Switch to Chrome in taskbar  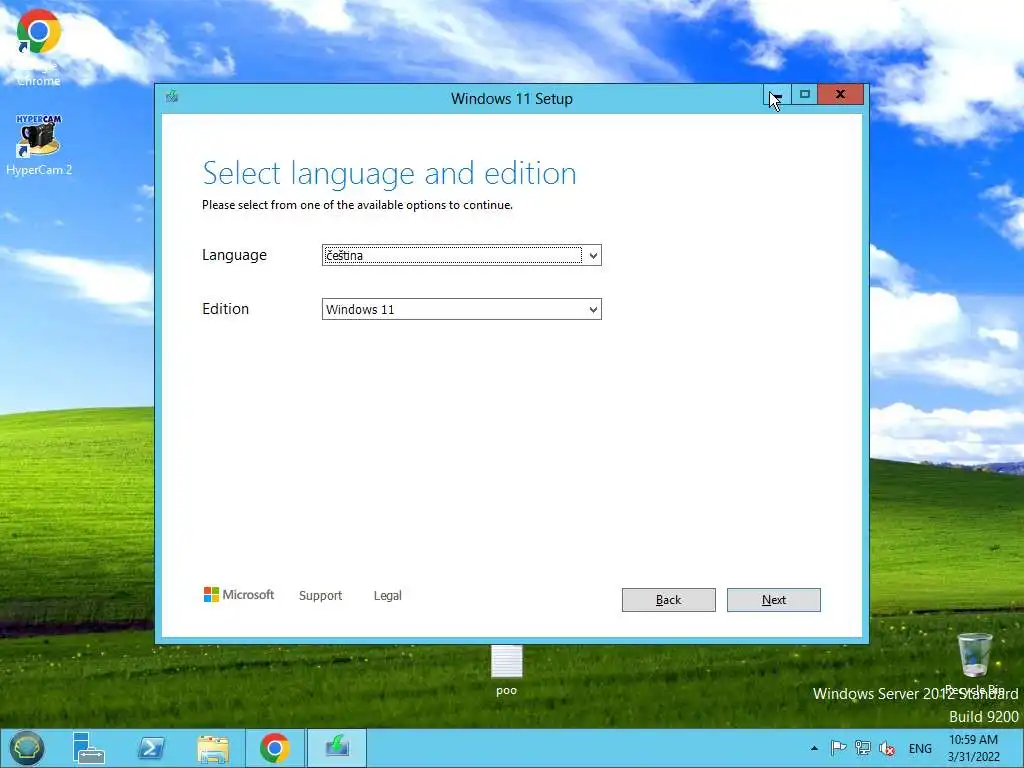275,748
